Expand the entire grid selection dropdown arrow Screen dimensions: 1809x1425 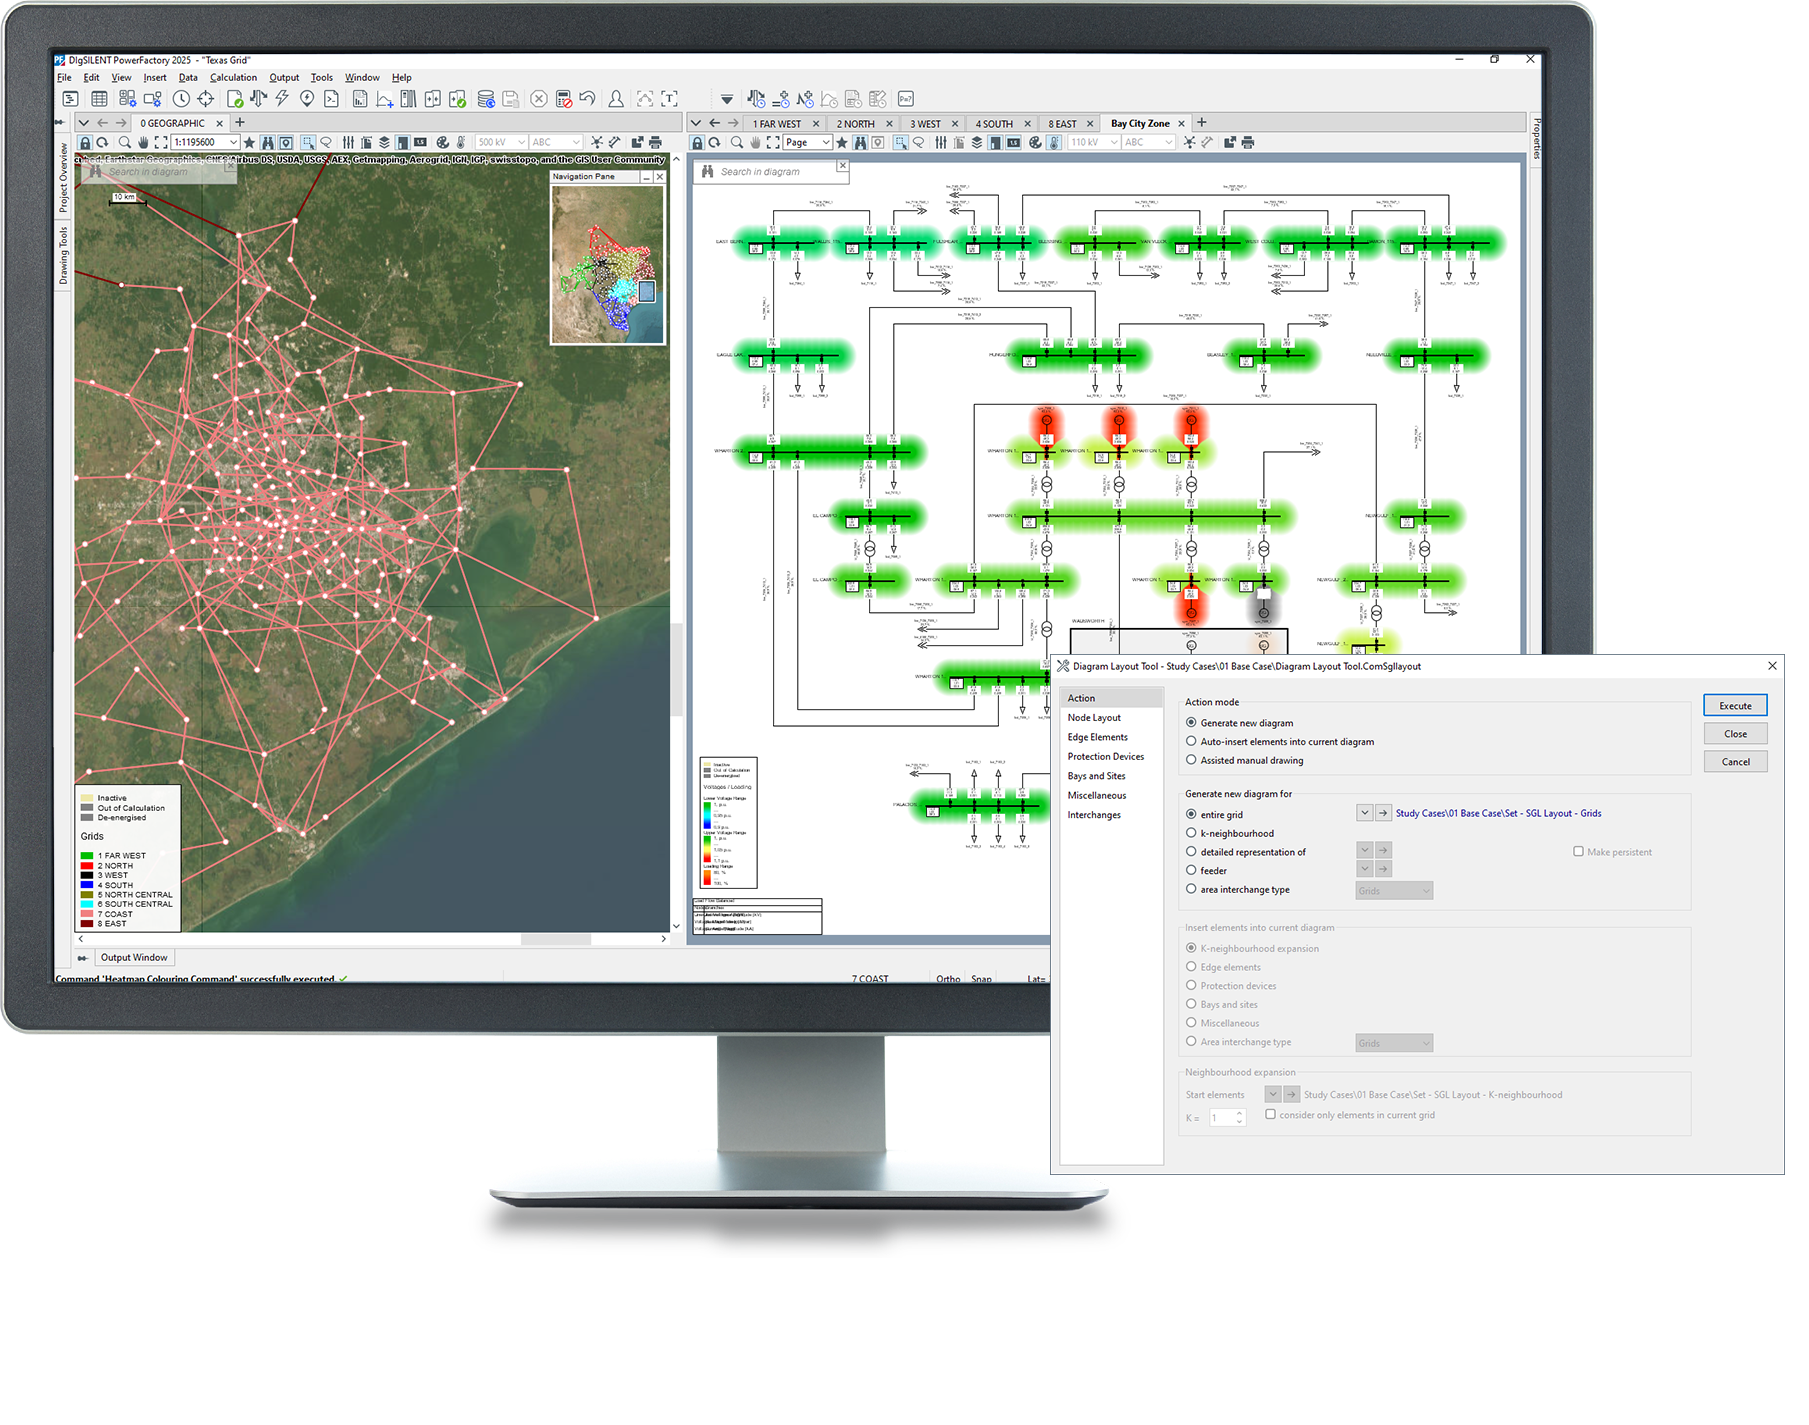coord(1364,813)
